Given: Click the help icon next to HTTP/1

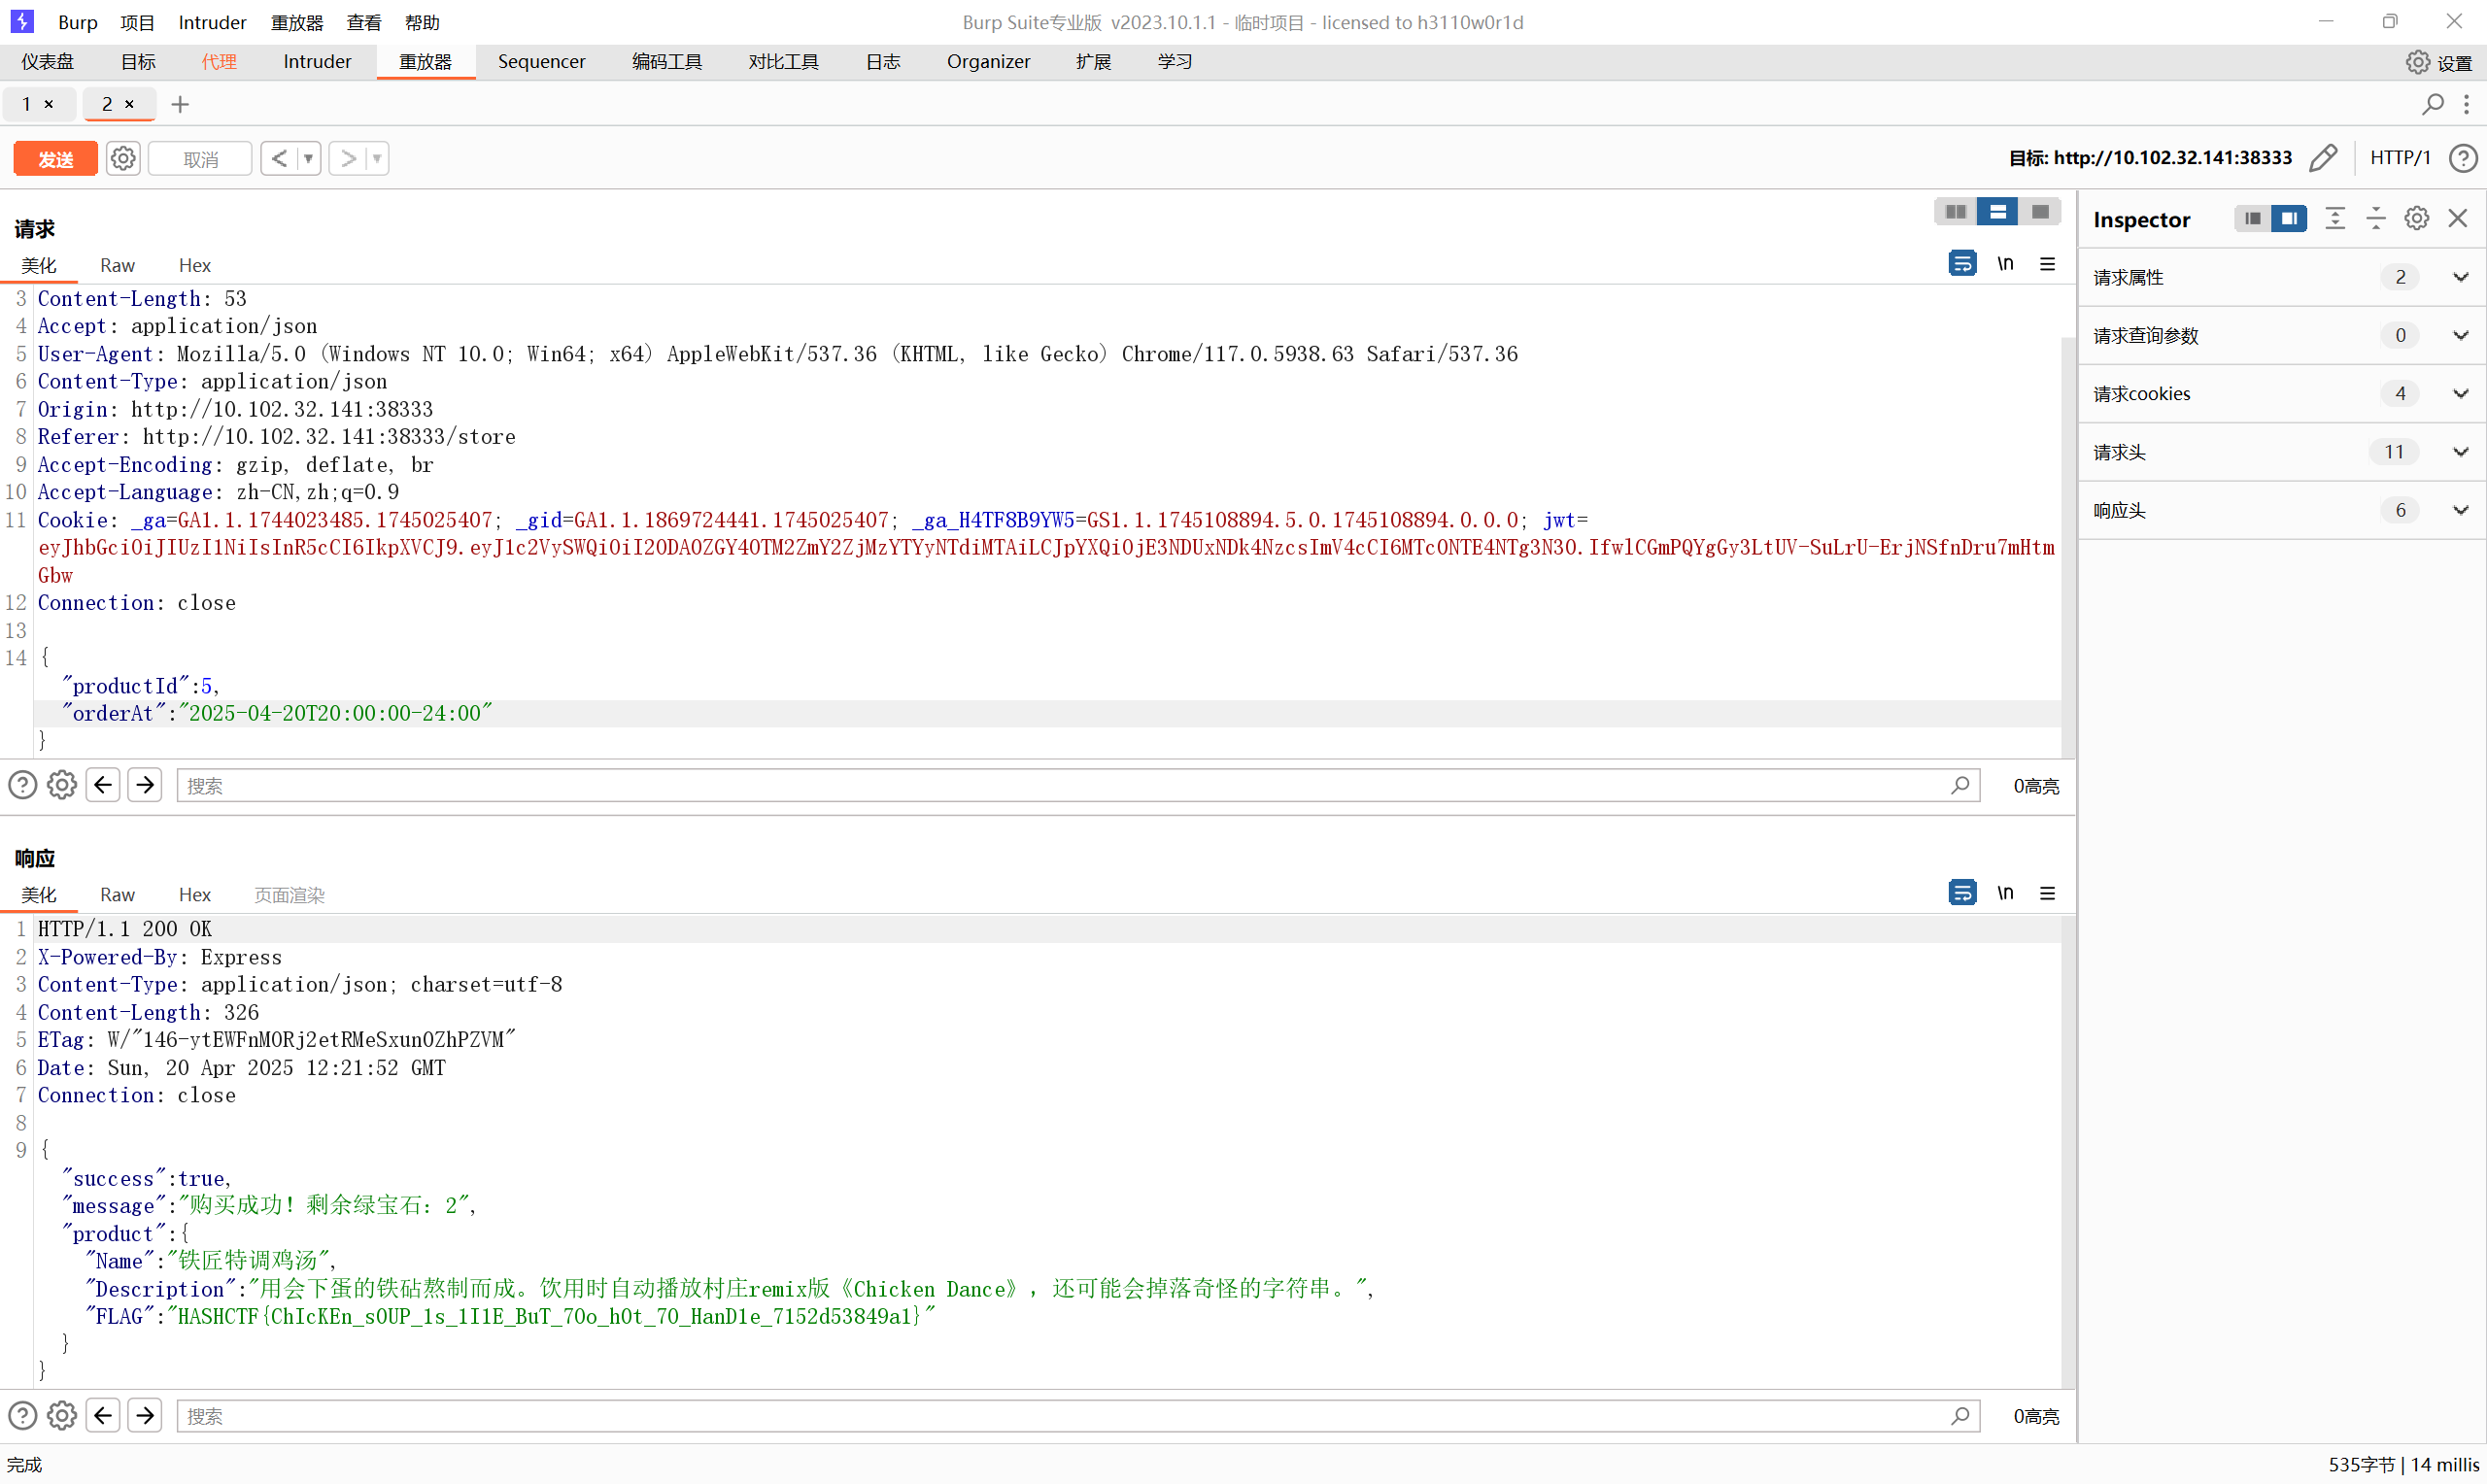Looking at the screenshot, I should [x=2462, y=158].
